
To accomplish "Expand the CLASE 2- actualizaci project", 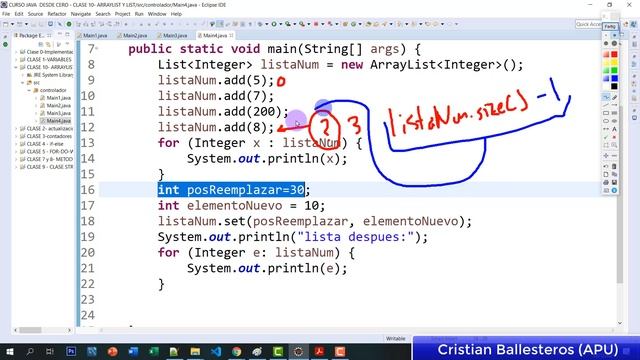I will 16,129.
